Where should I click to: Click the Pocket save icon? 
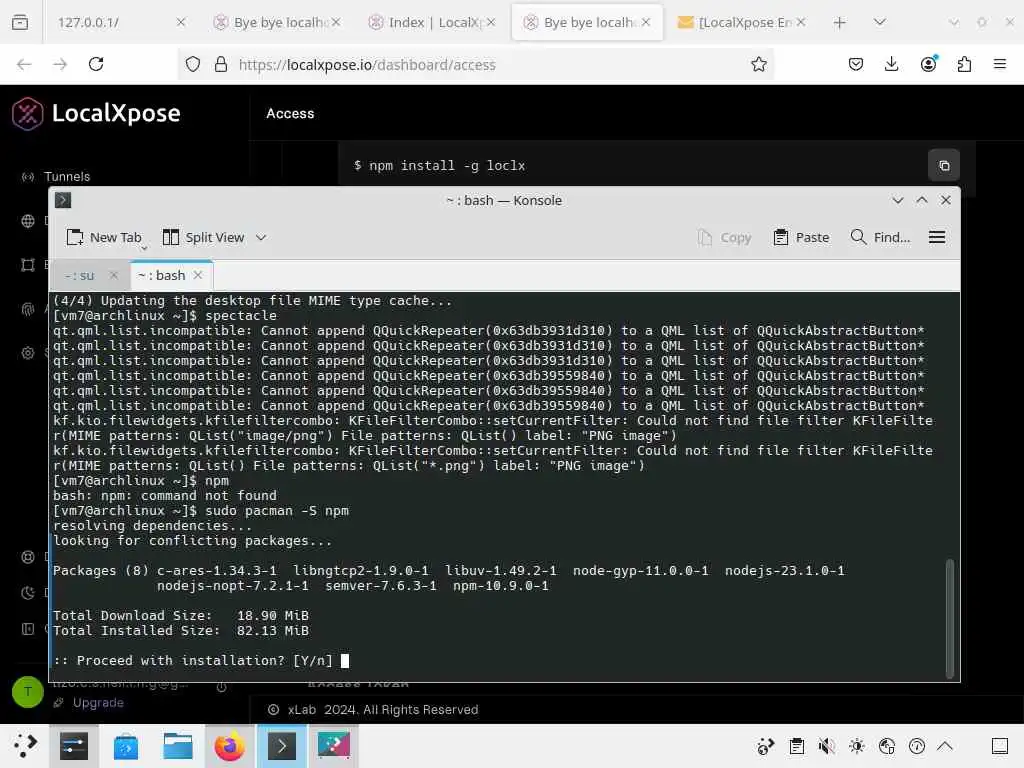tap(856, 64)
